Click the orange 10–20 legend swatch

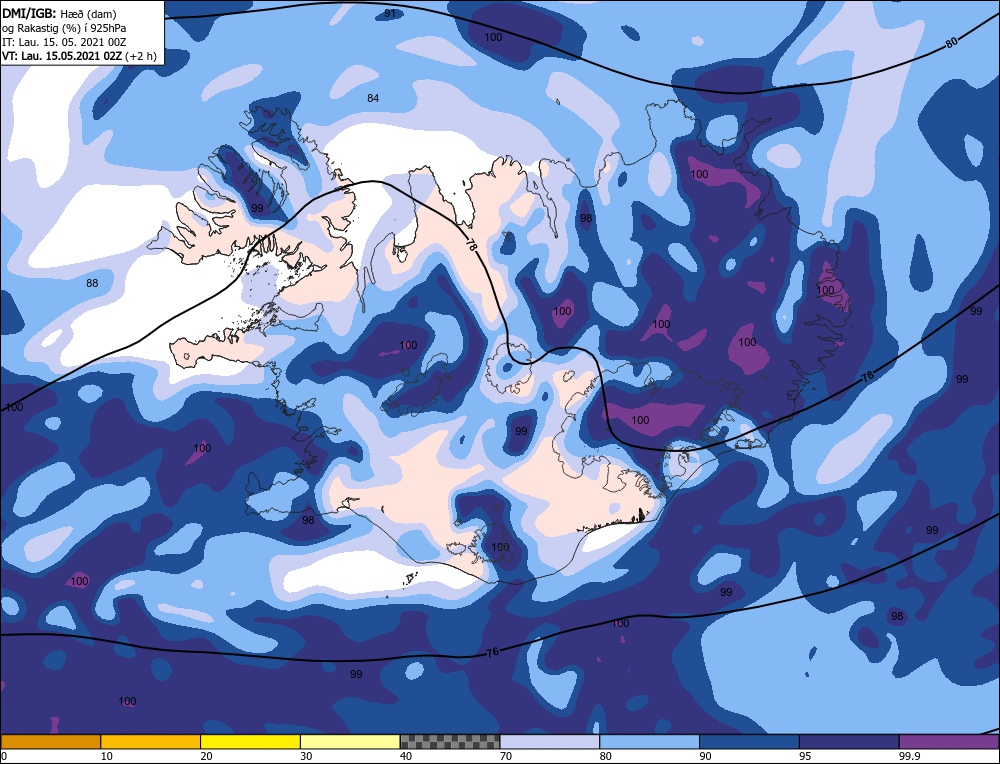tap(151, 741)
